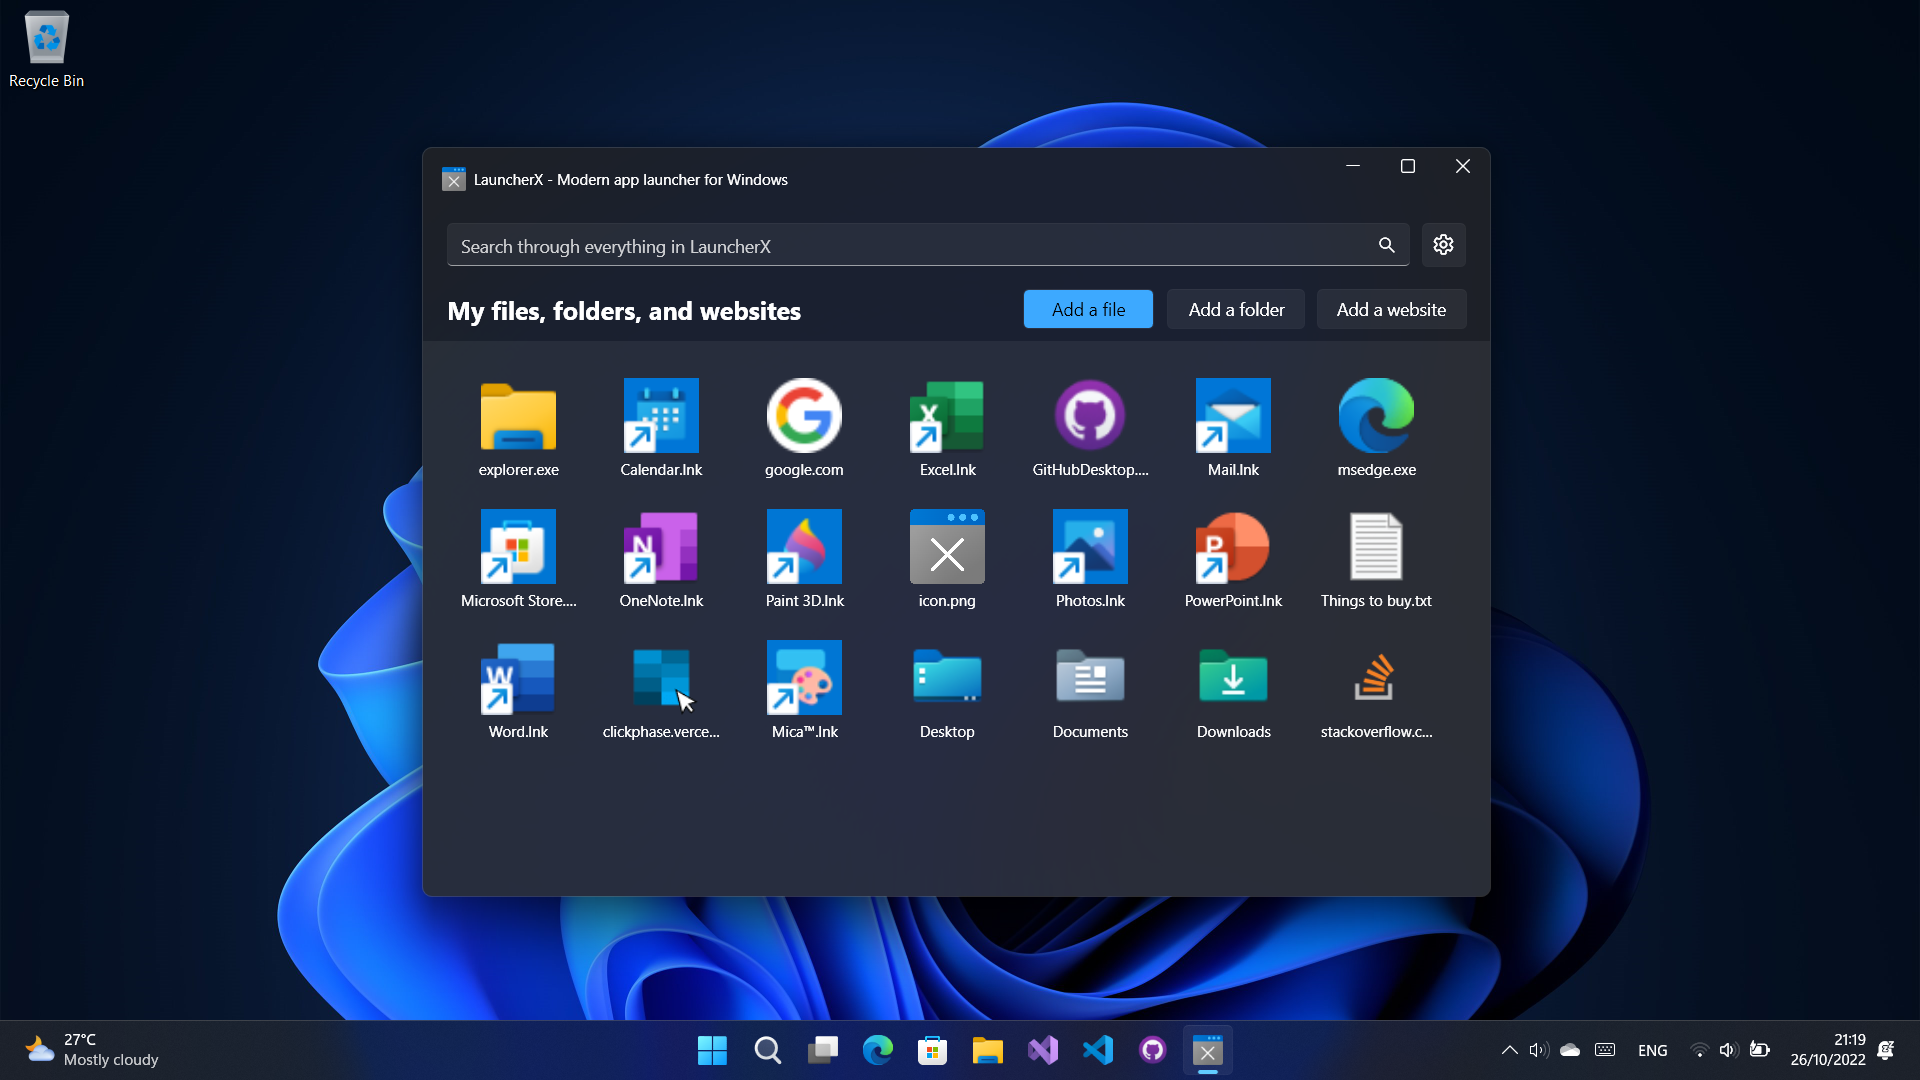Open the icon.png file tile

[947, 560]
